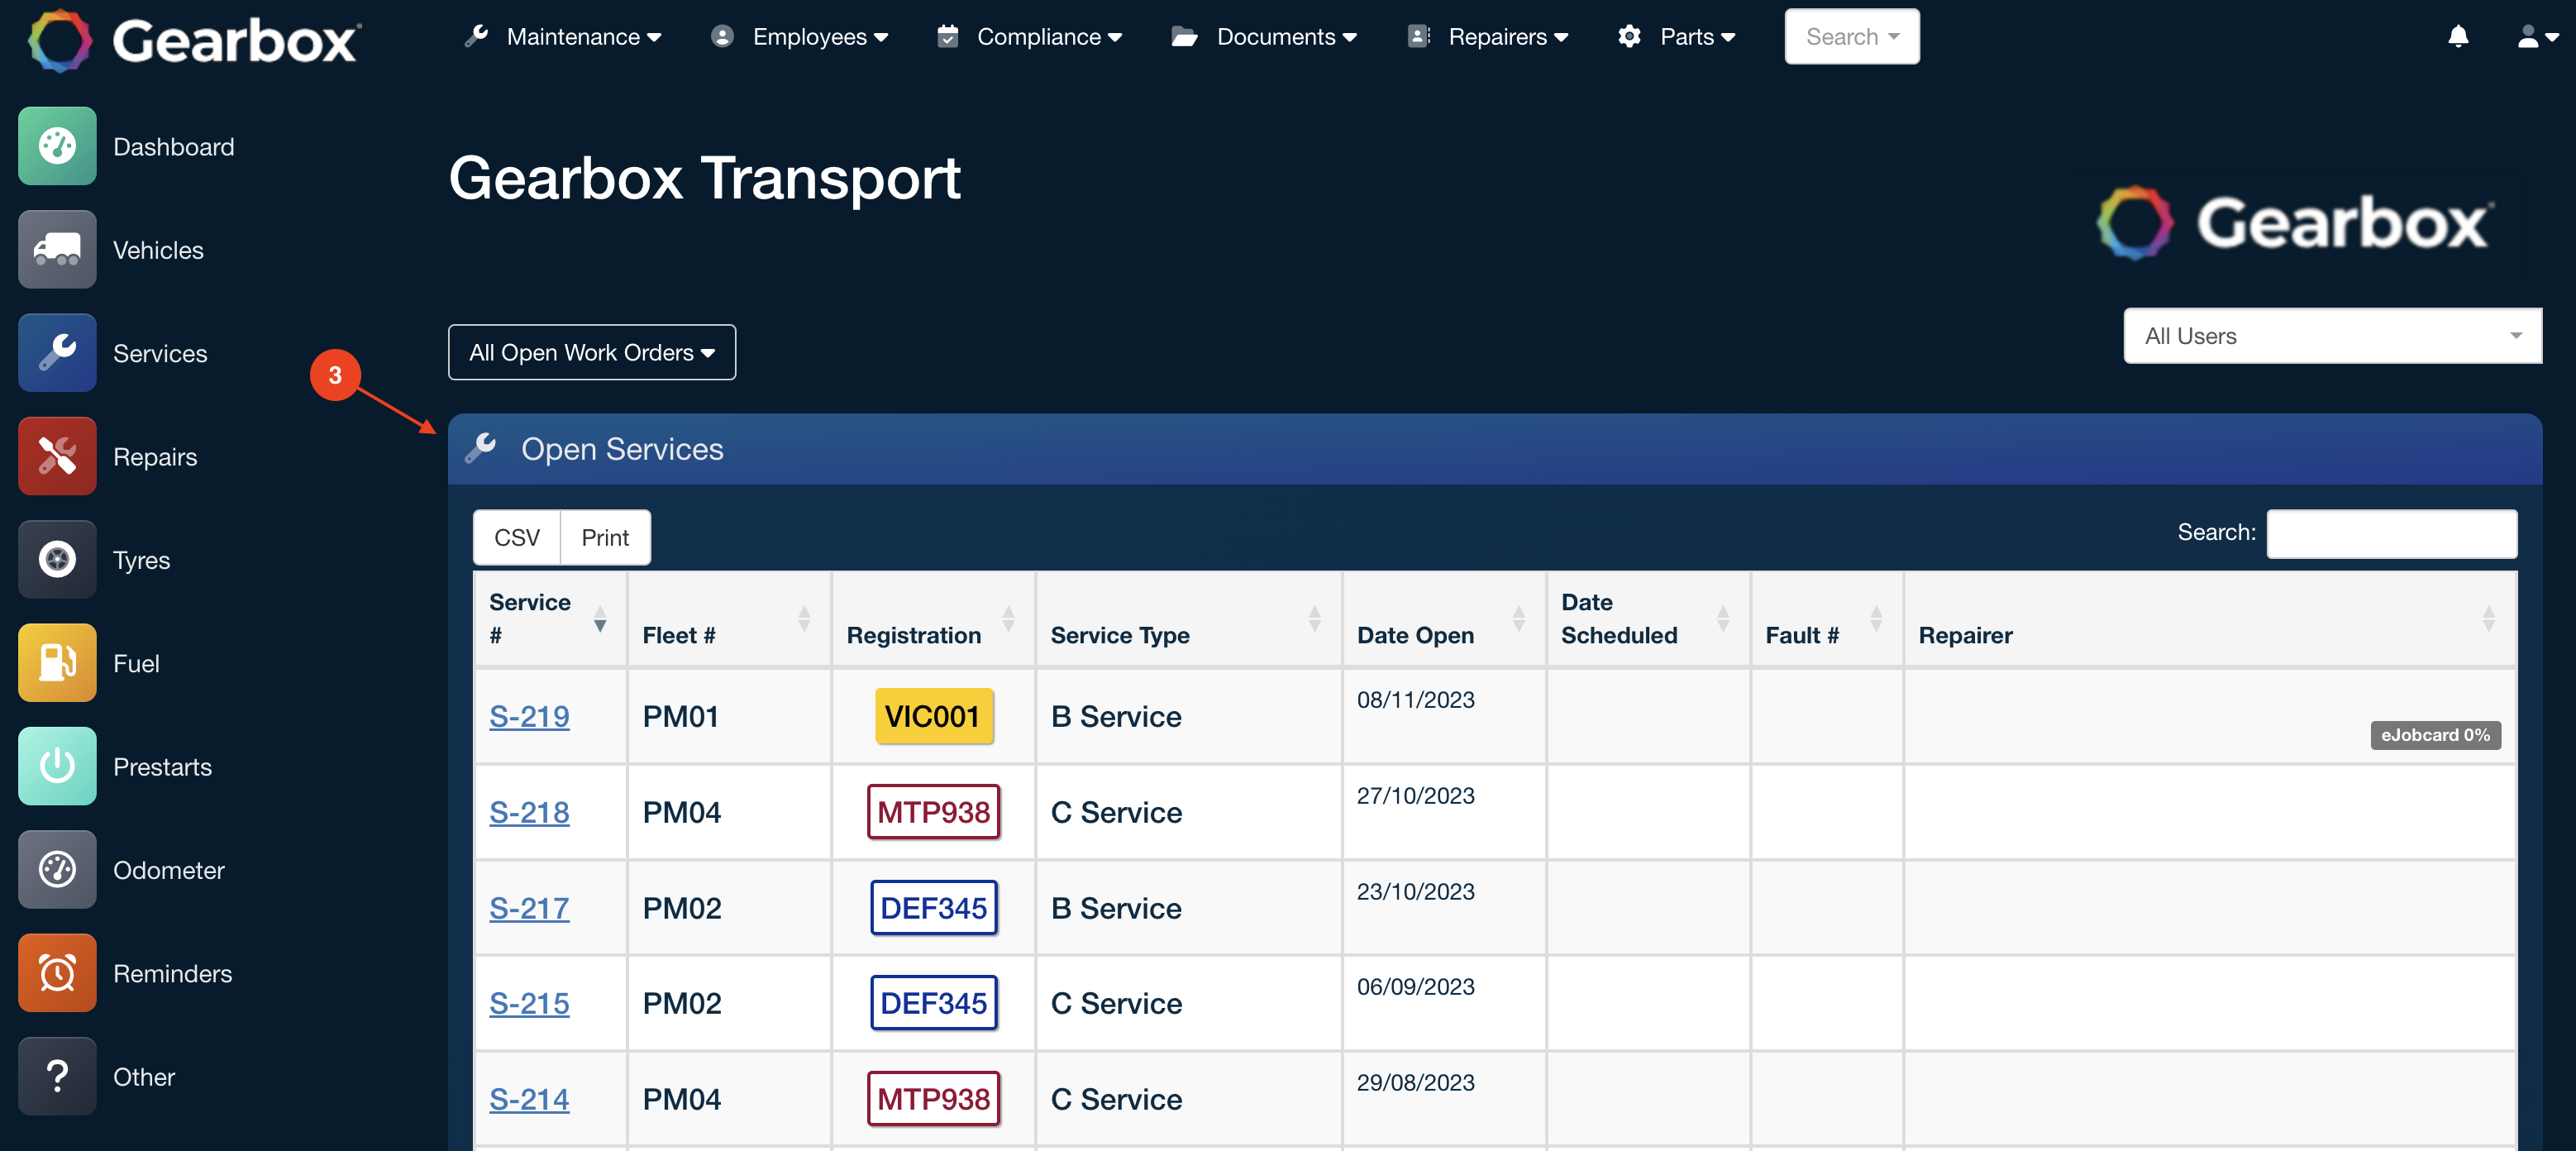
Task: Open service S-218 link
Action: click(529, 812)
